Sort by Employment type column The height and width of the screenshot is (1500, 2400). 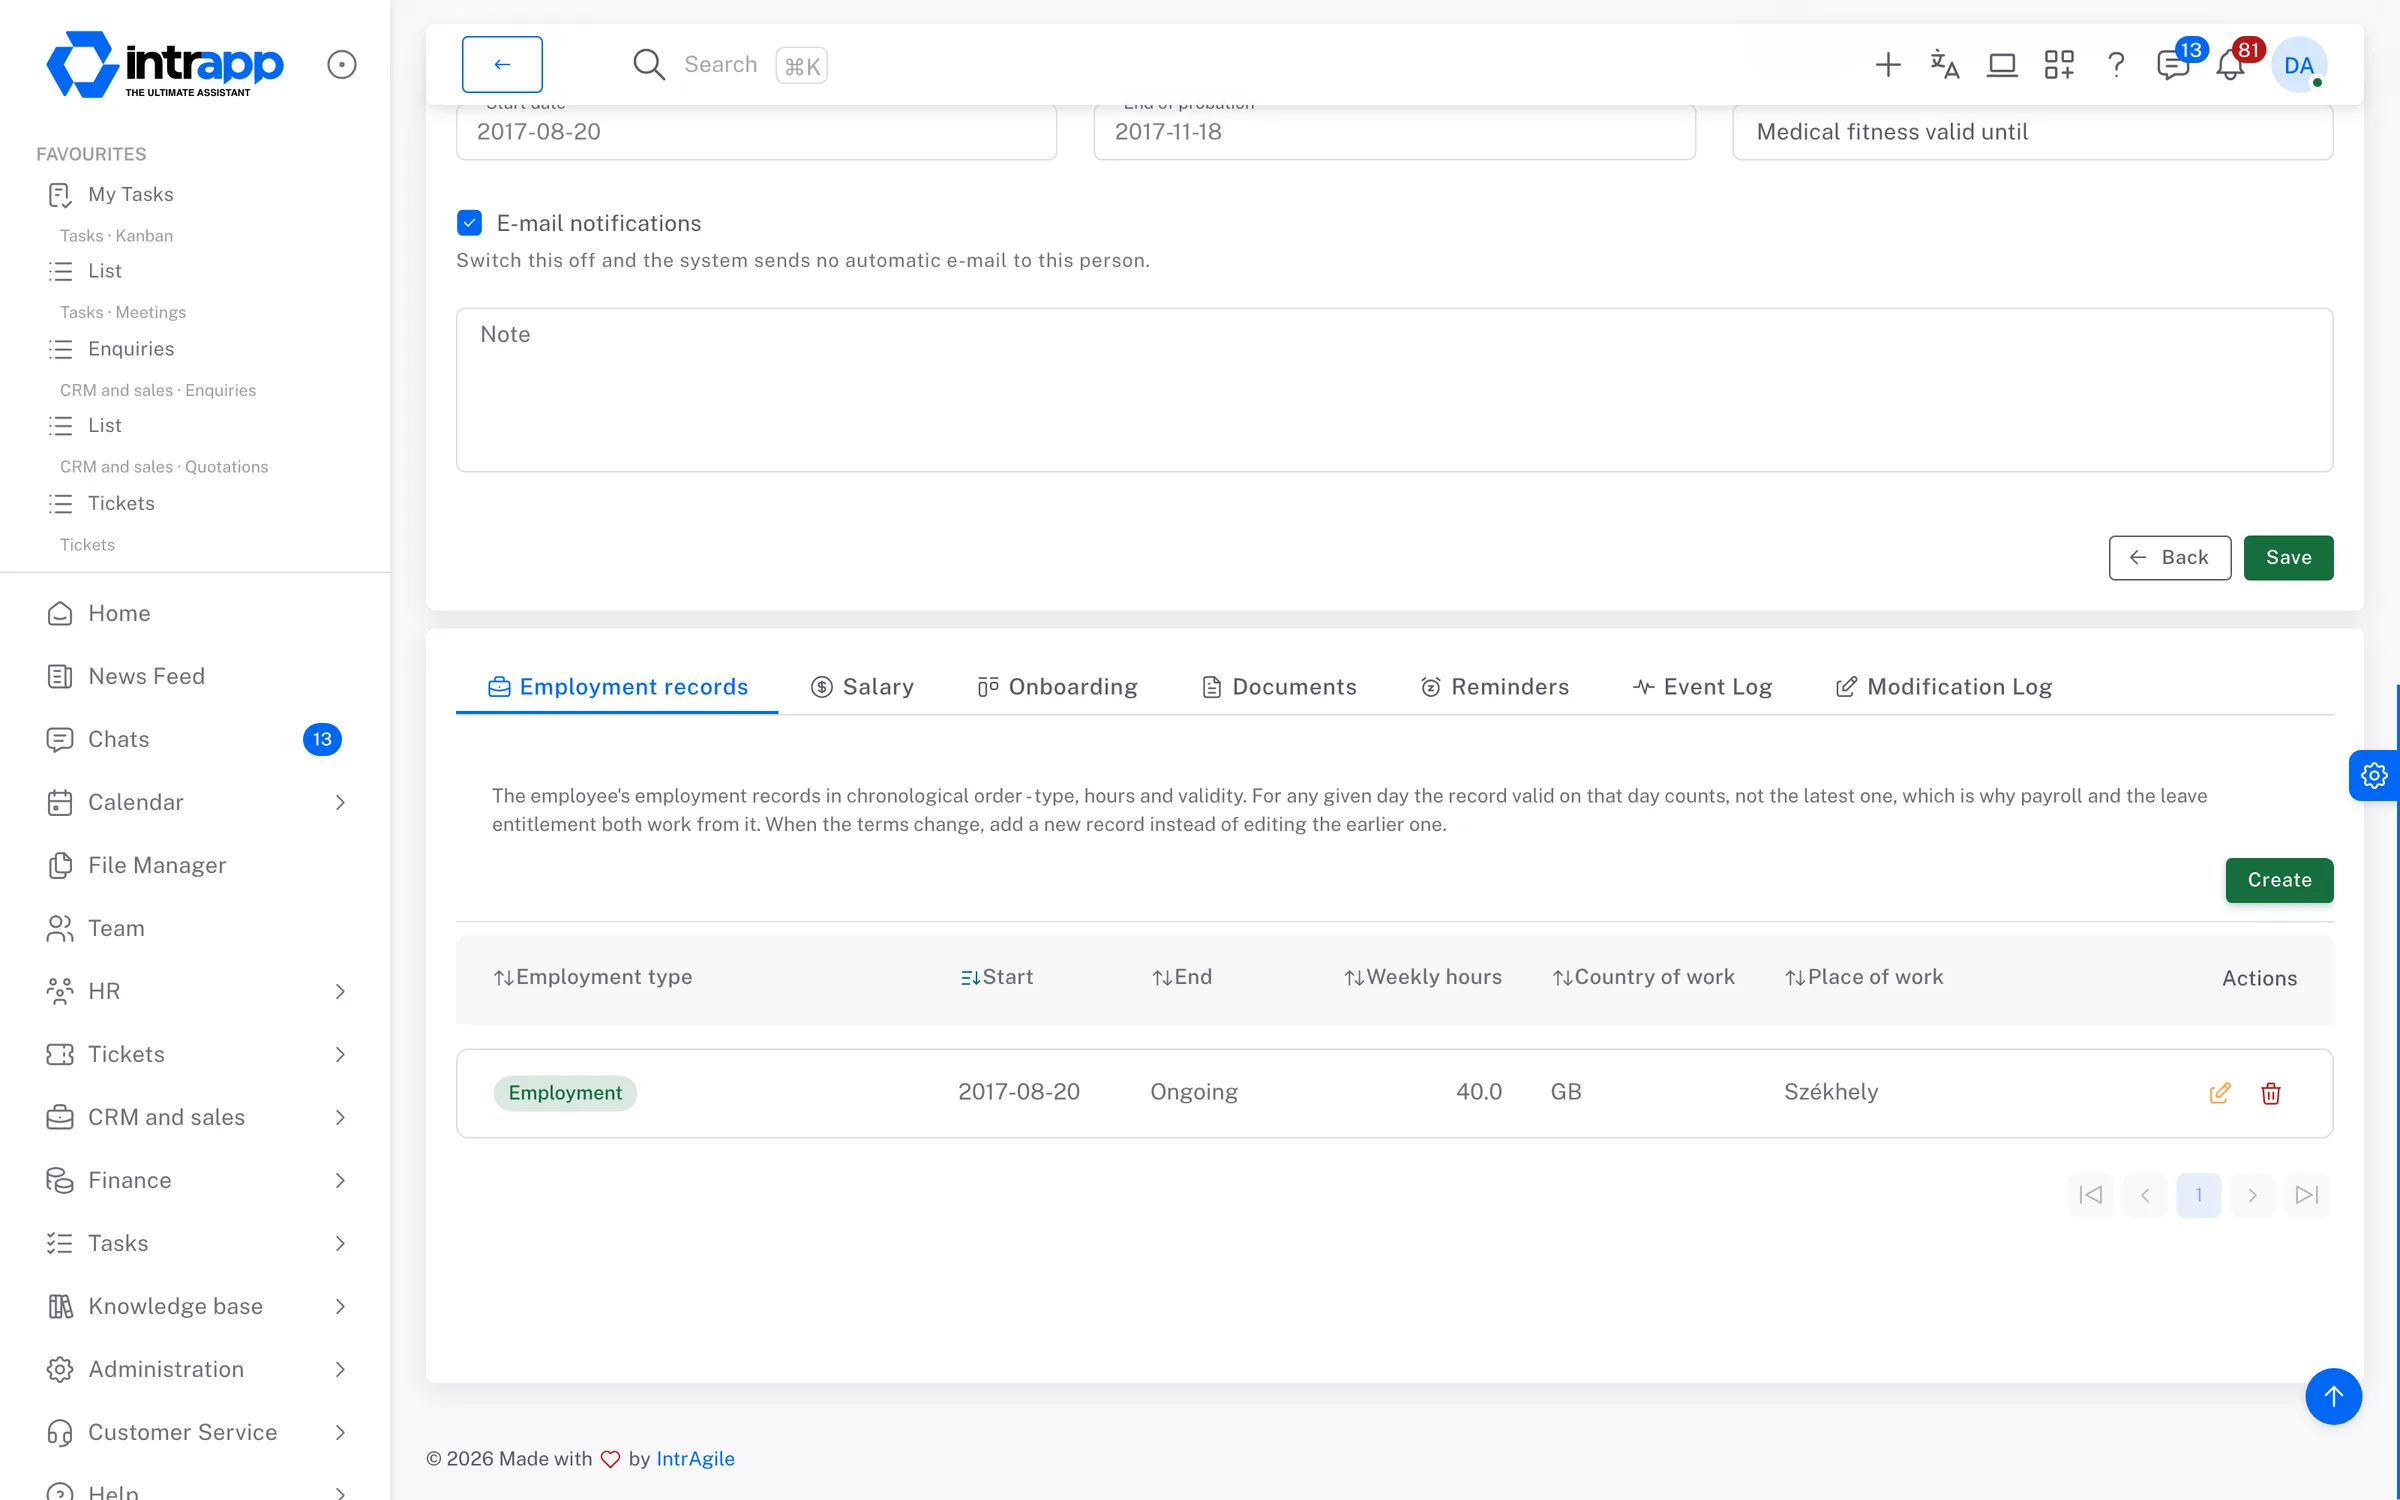click(592, 977)
